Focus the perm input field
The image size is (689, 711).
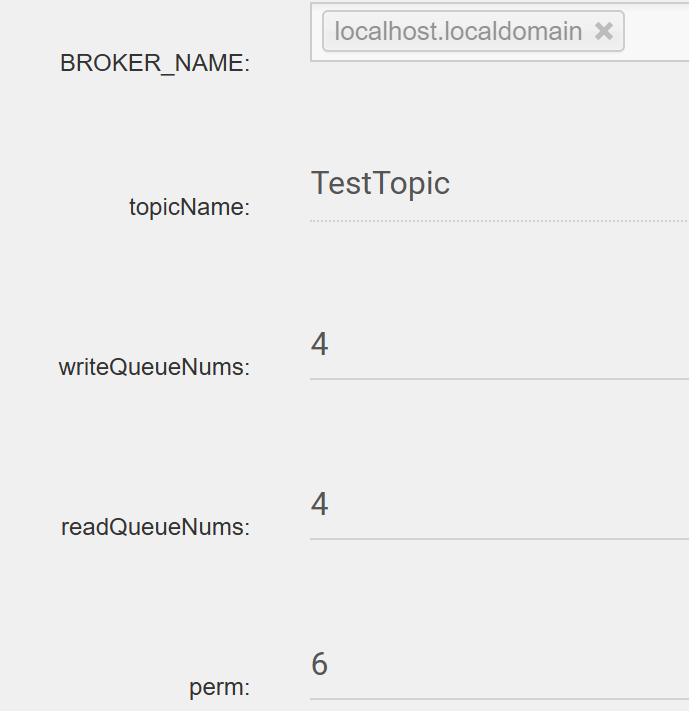(500, 665)
